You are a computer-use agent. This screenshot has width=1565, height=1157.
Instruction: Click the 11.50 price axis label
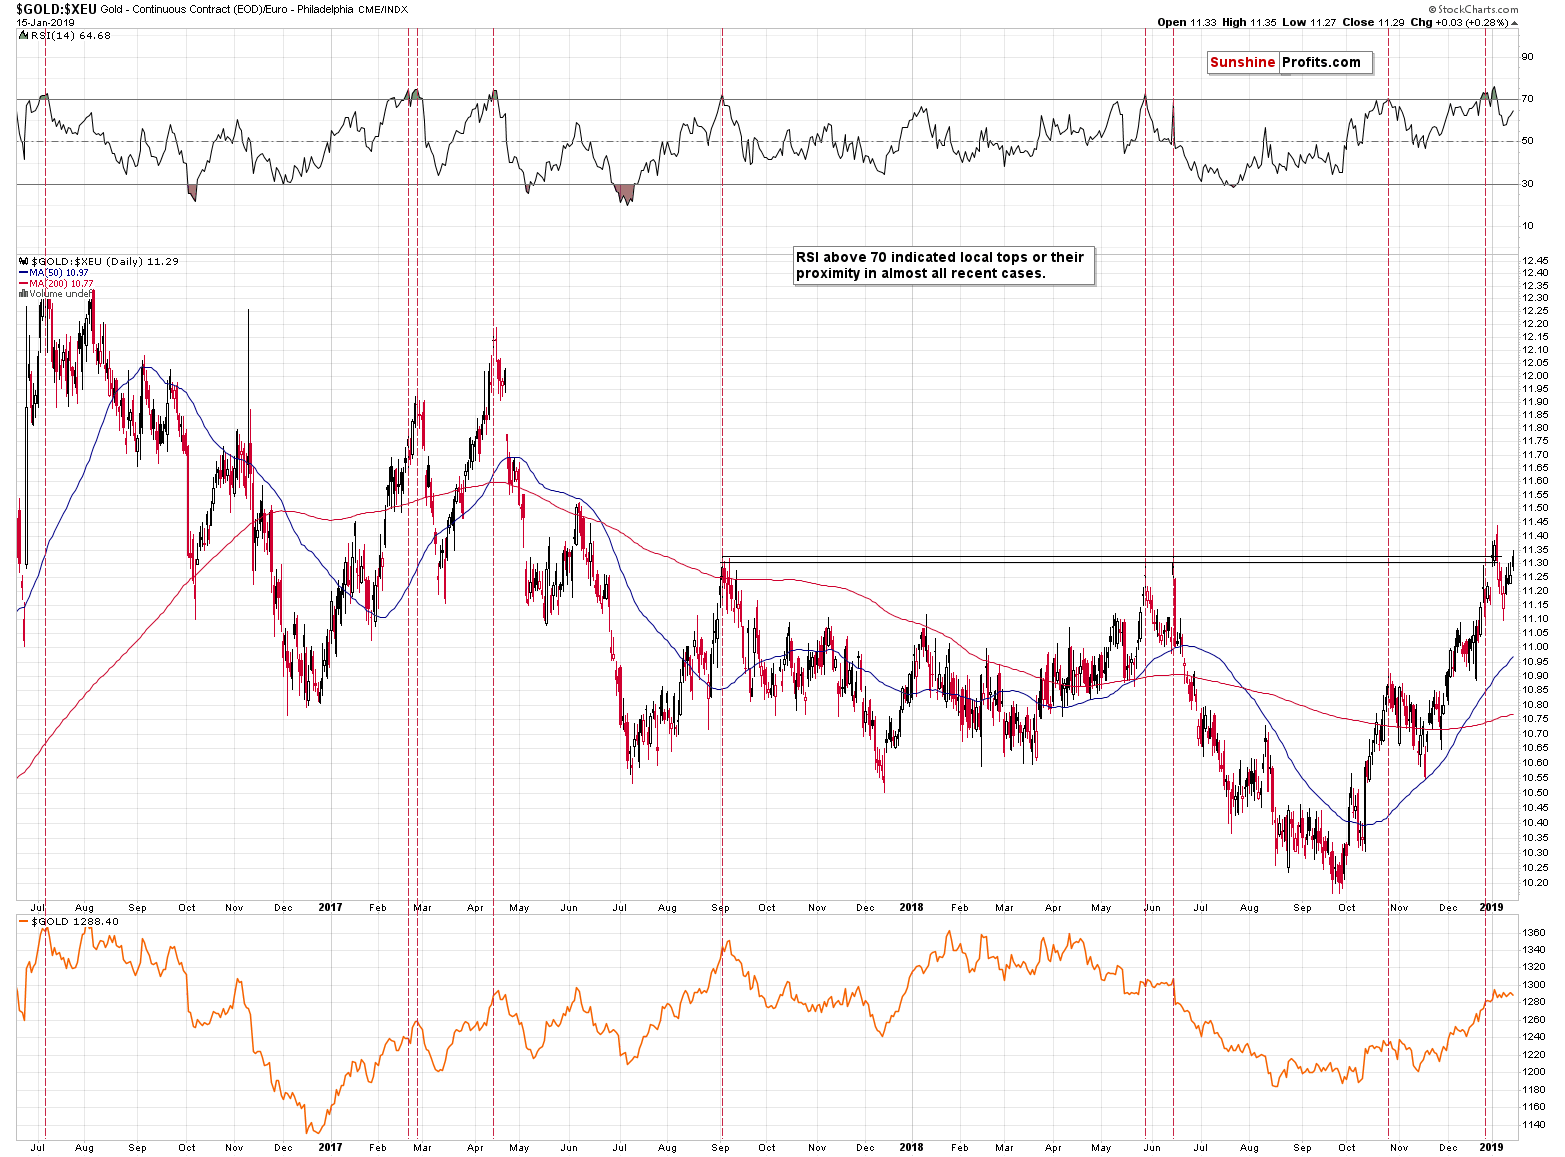click(x=1535, y=508)
